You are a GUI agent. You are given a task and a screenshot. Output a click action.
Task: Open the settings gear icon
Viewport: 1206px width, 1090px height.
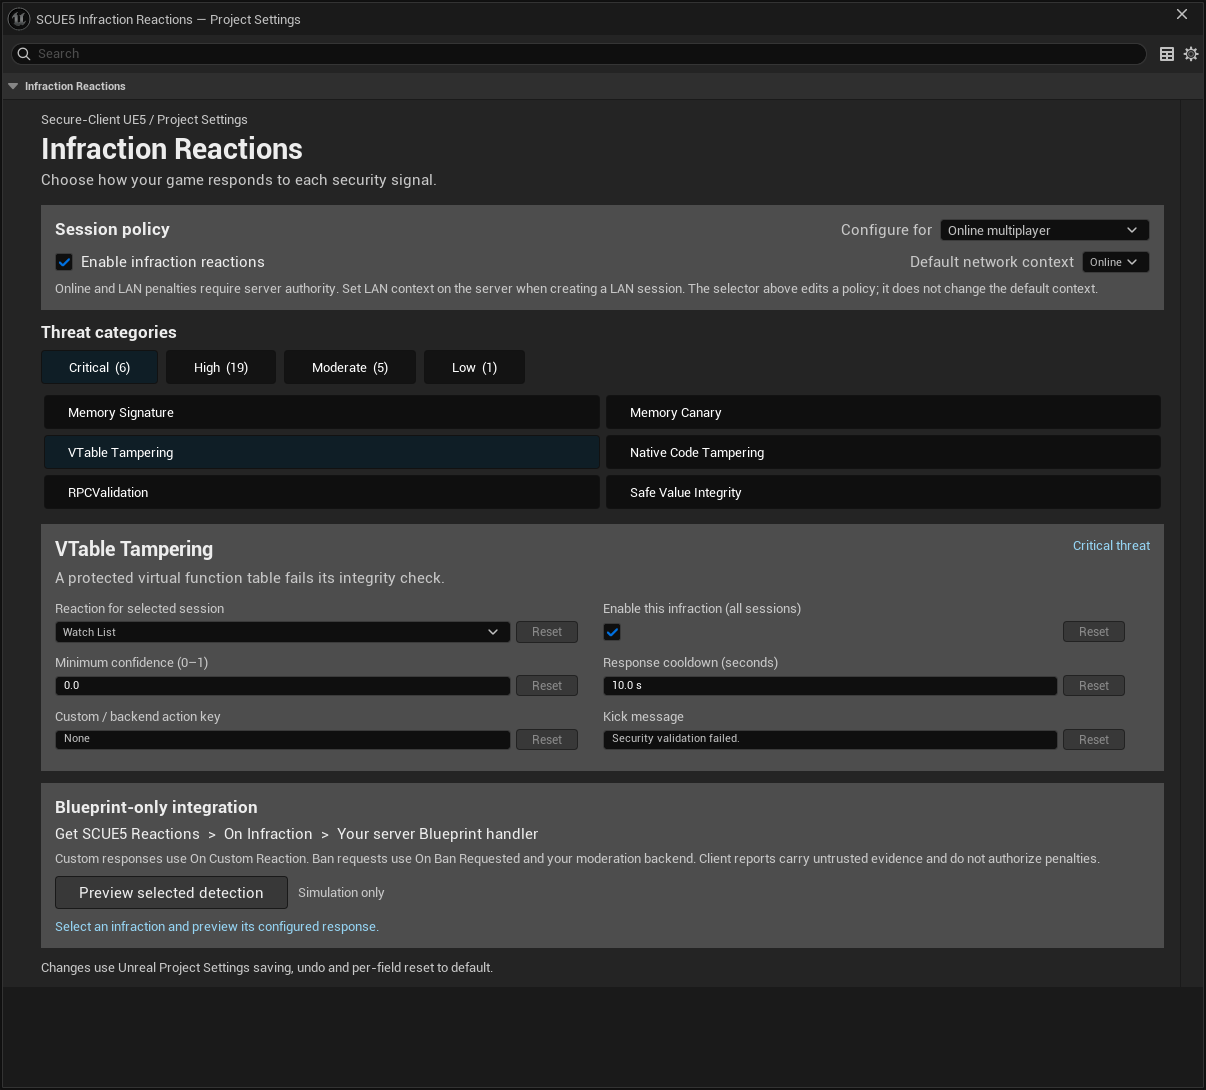click(x=1191, y=54)
